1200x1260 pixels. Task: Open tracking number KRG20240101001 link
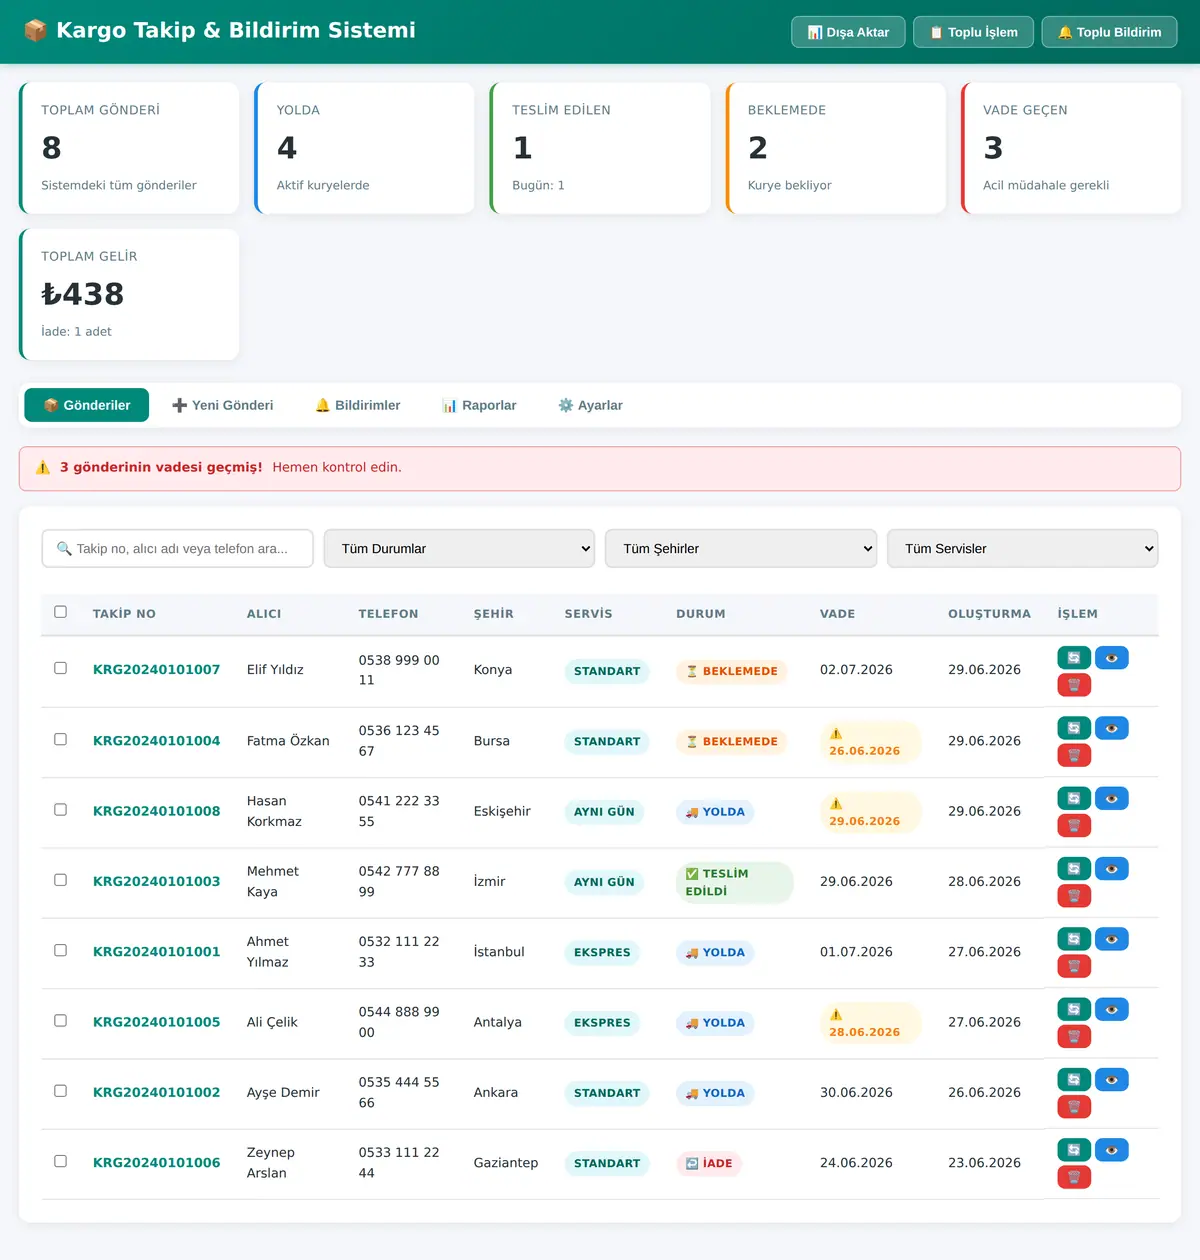coord(157,952)
